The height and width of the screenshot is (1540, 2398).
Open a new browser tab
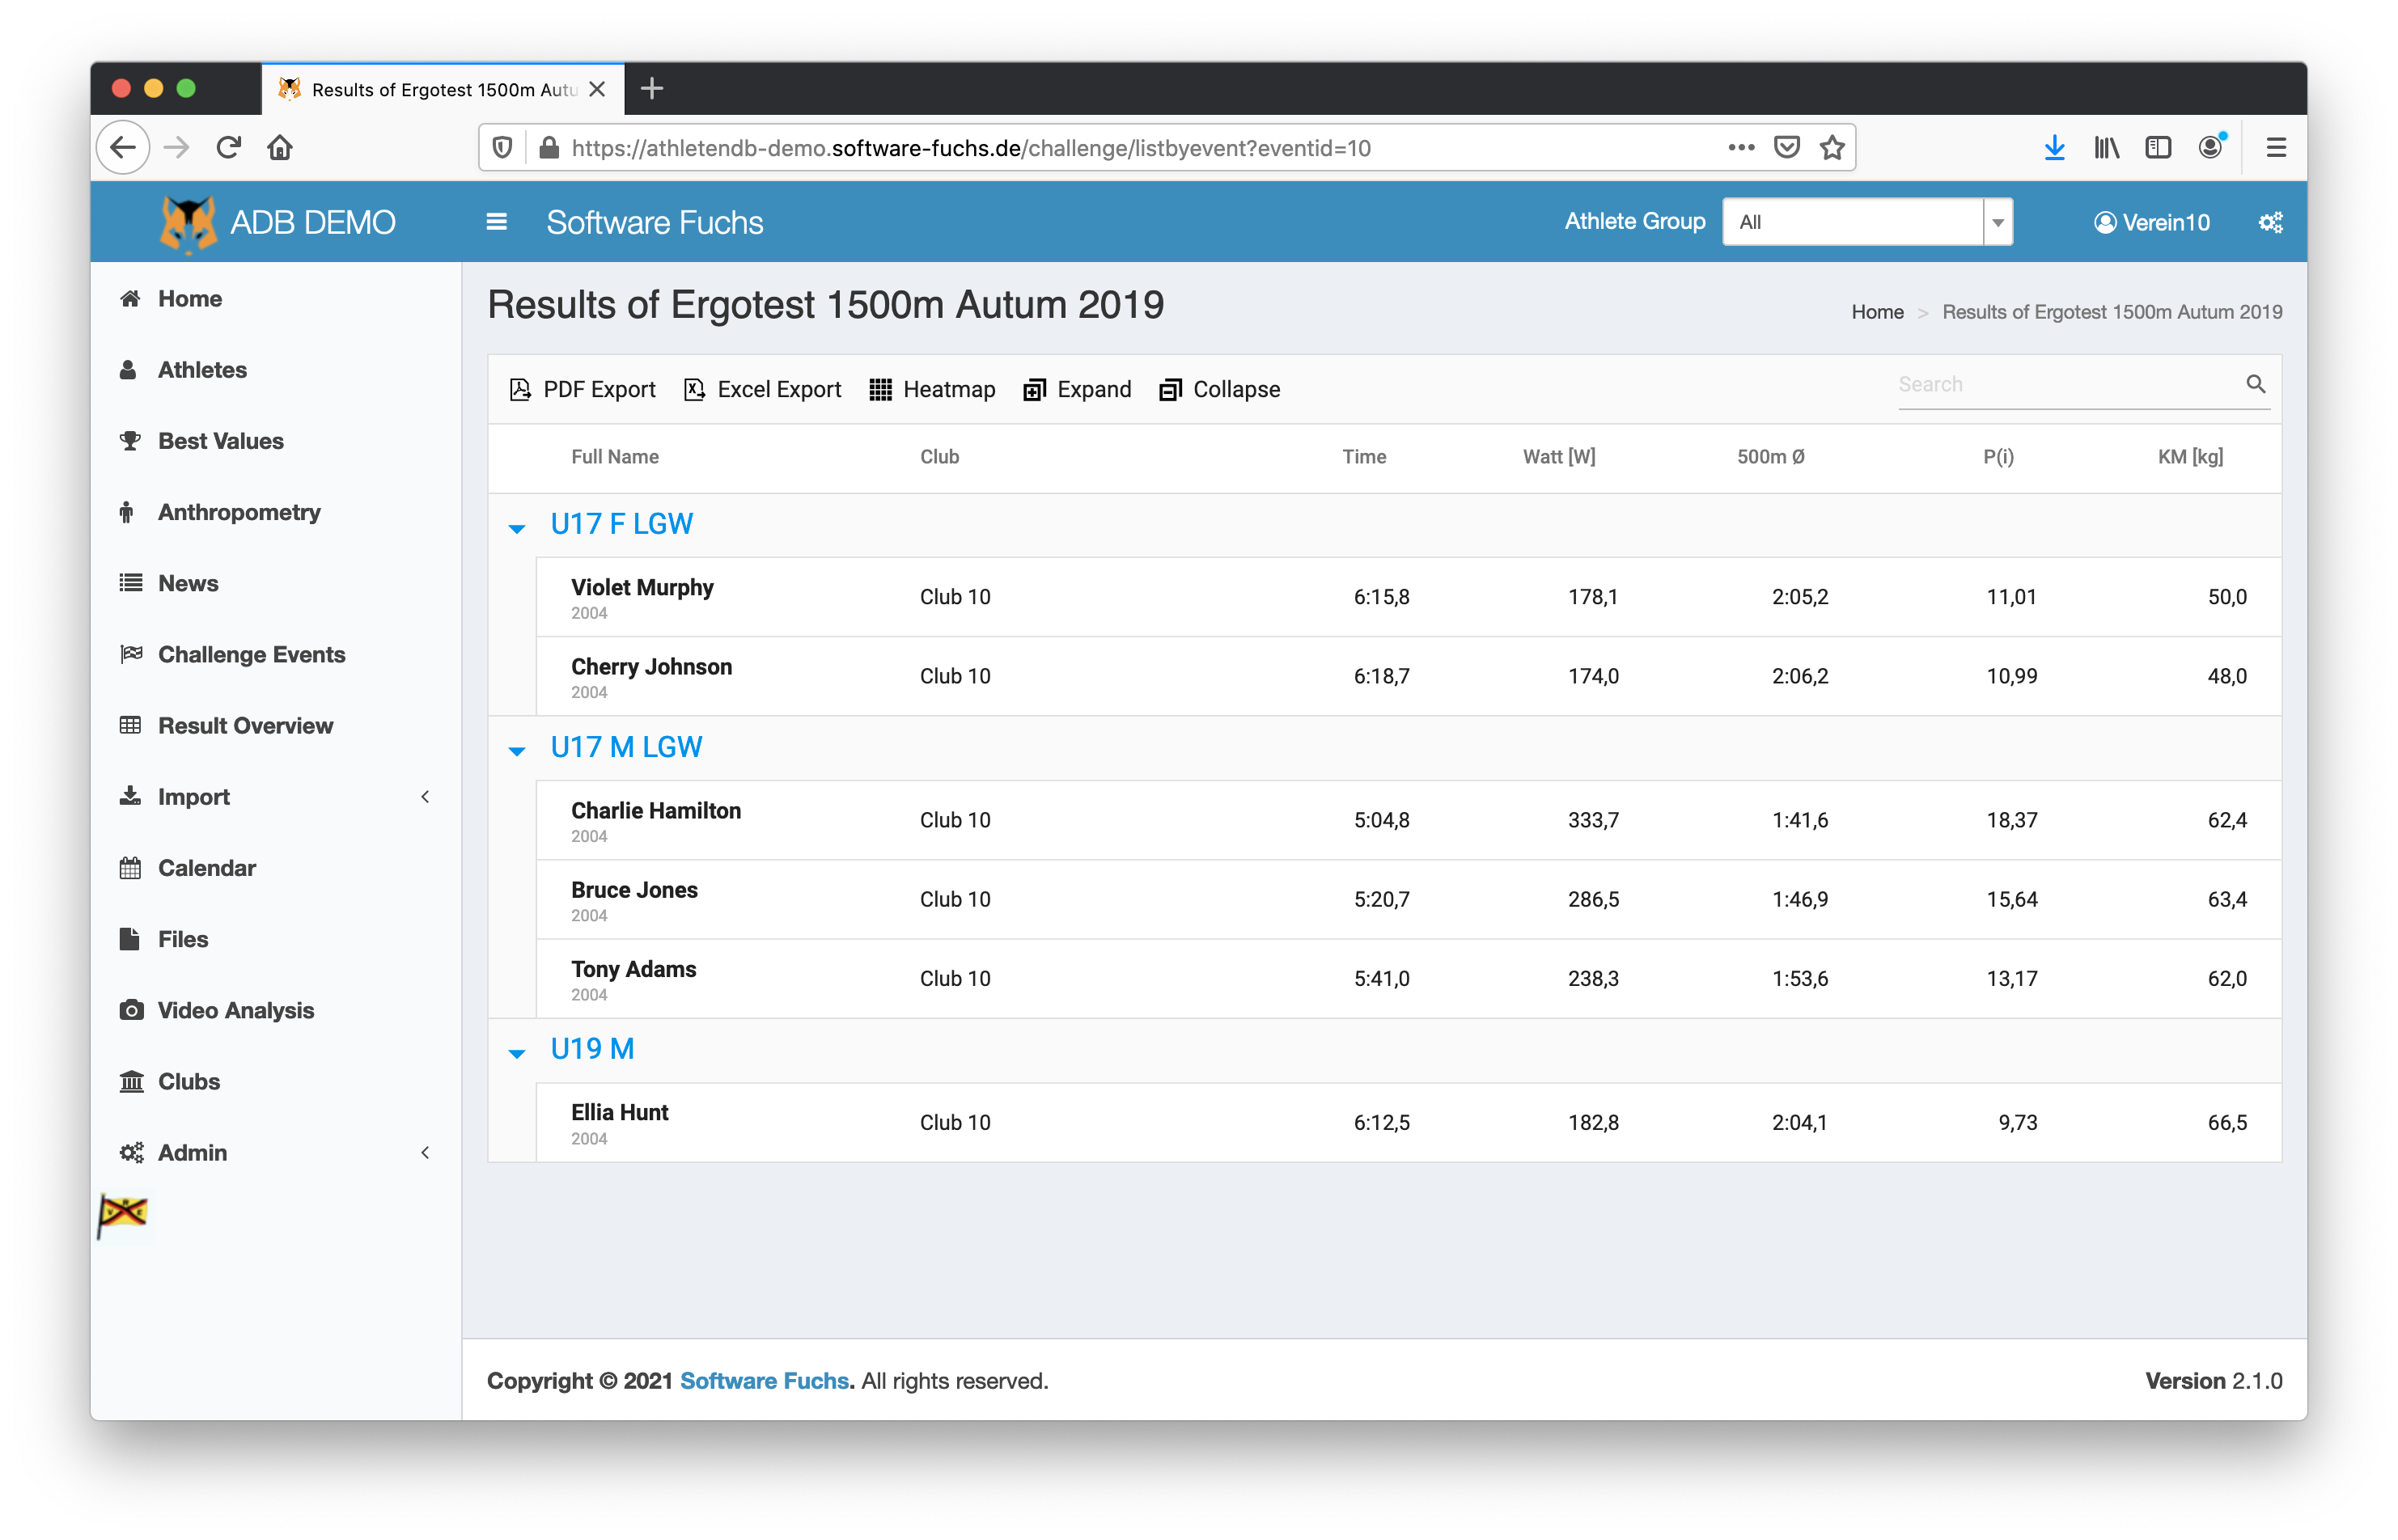tap(652, 89)
